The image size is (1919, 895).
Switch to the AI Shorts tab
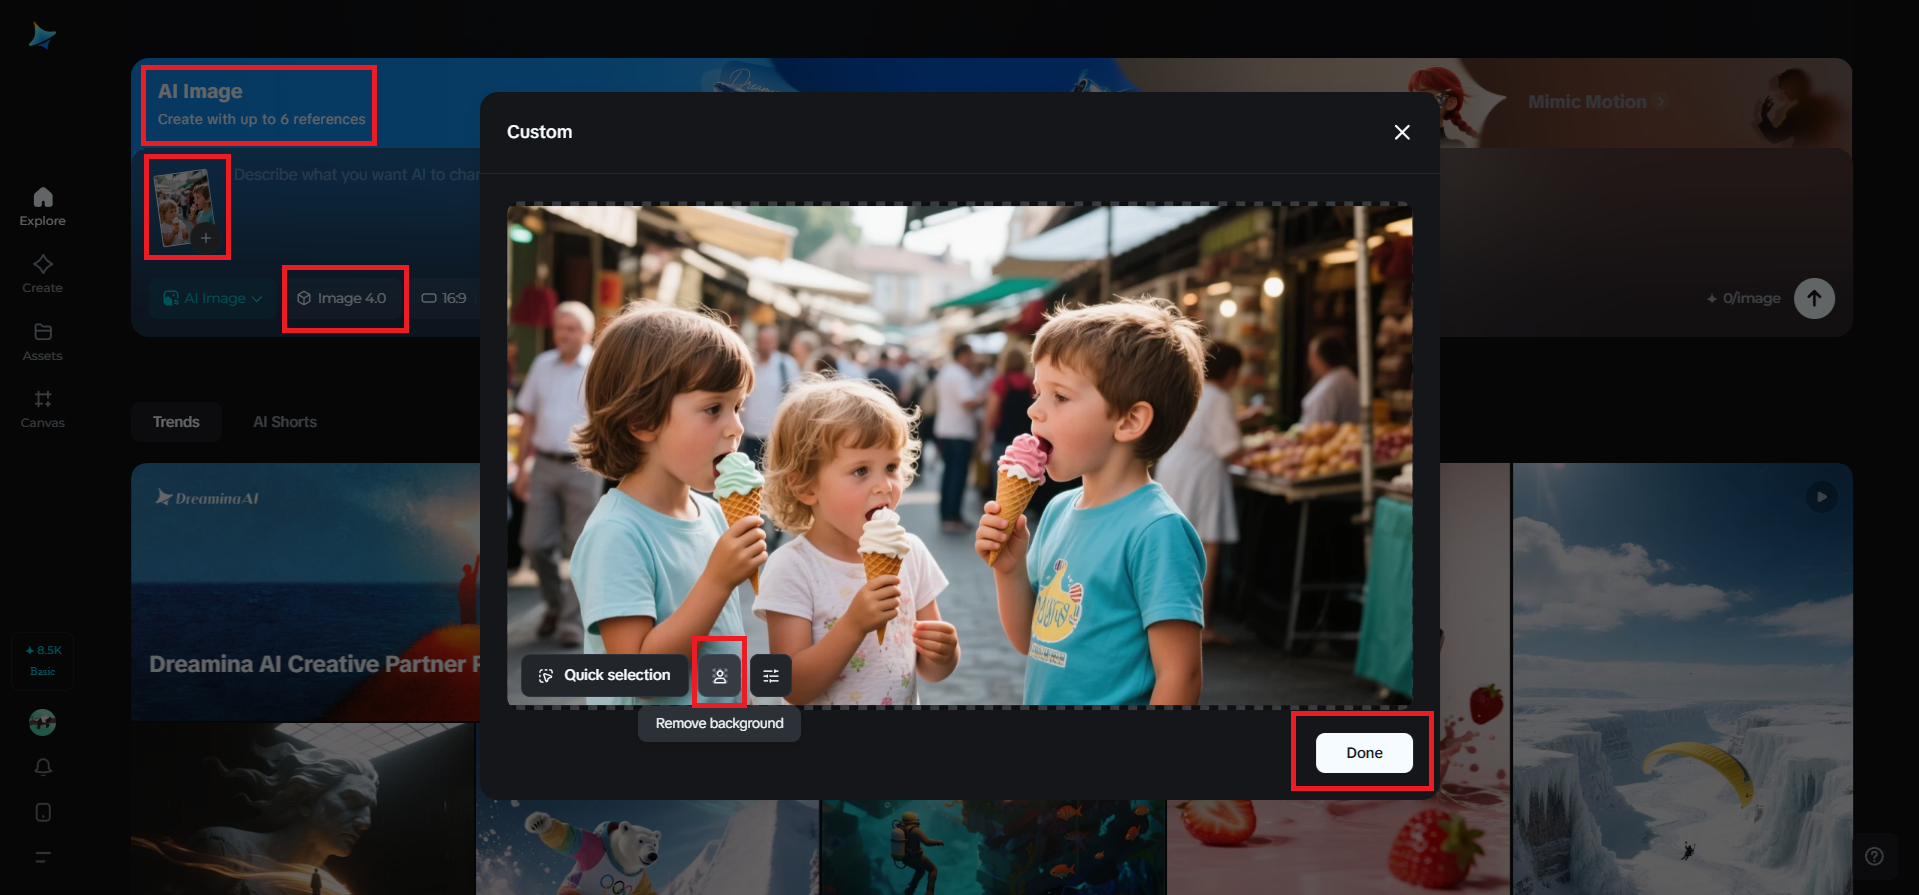285,422
